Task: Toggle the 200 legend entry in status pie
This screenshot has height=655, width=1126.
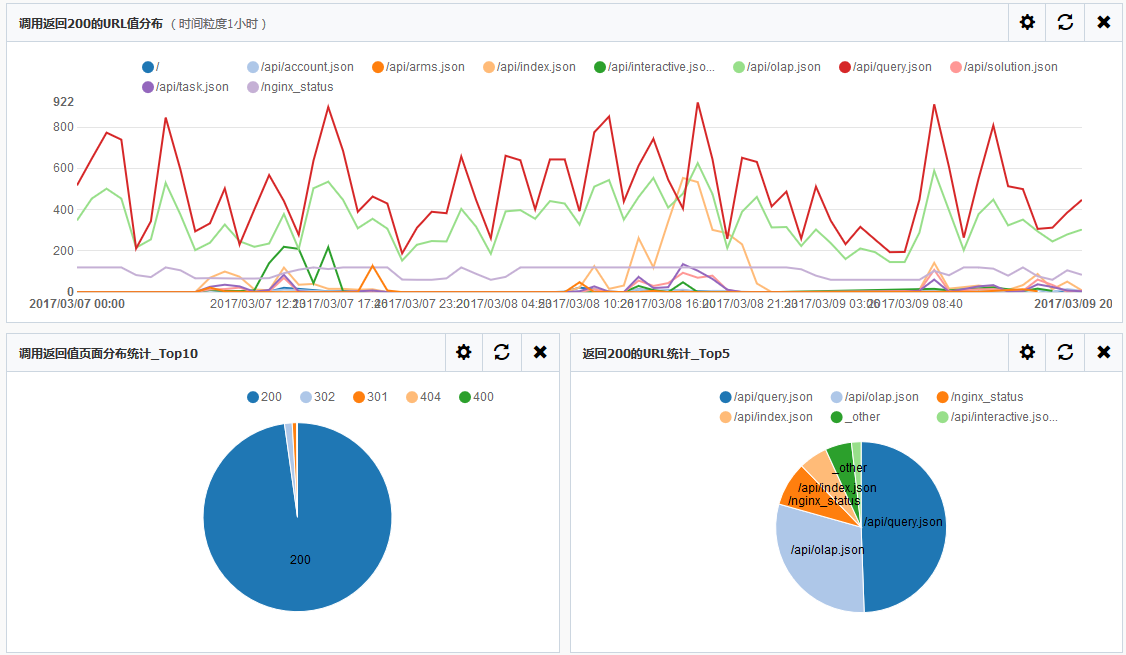Action: tap(264, 396)
